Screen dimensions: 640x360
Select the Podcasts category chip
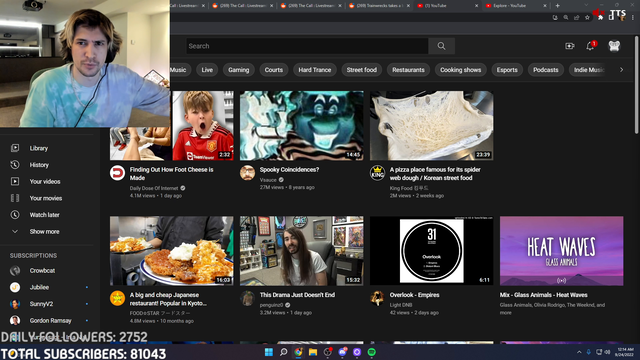click(545, 70)
